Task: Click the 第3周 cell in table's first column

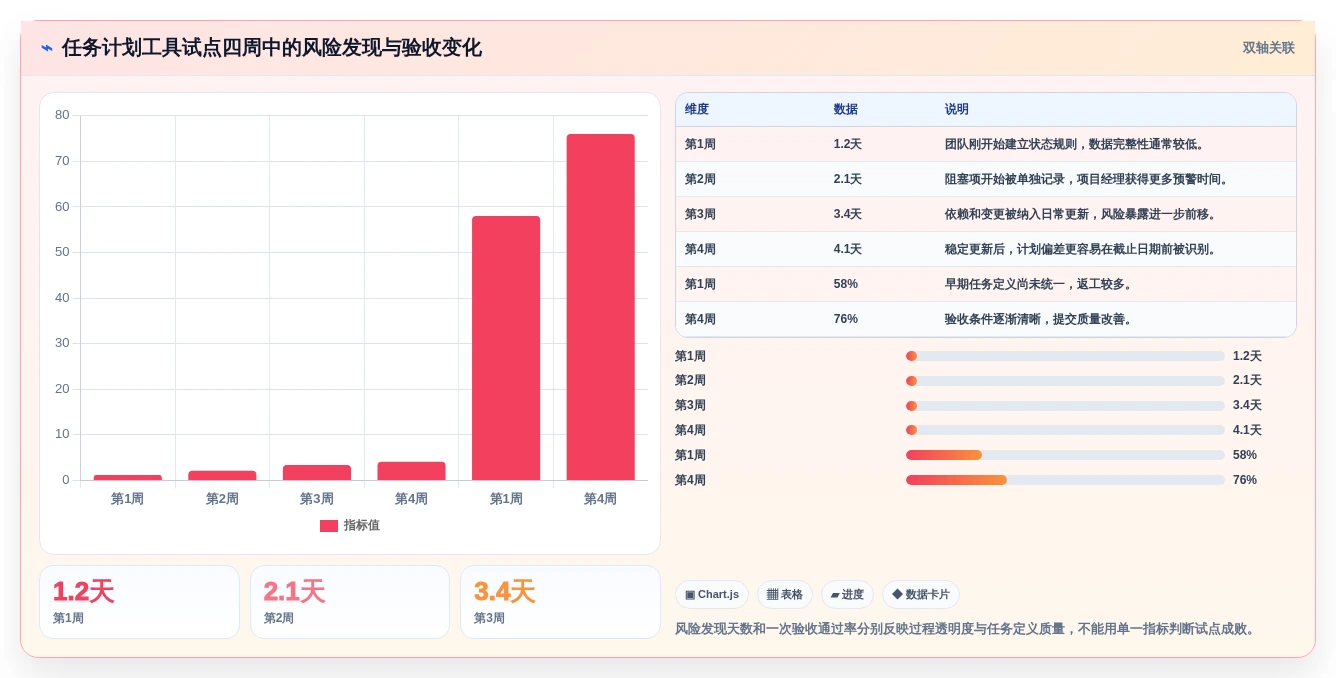Action: (x=700, y=215)
